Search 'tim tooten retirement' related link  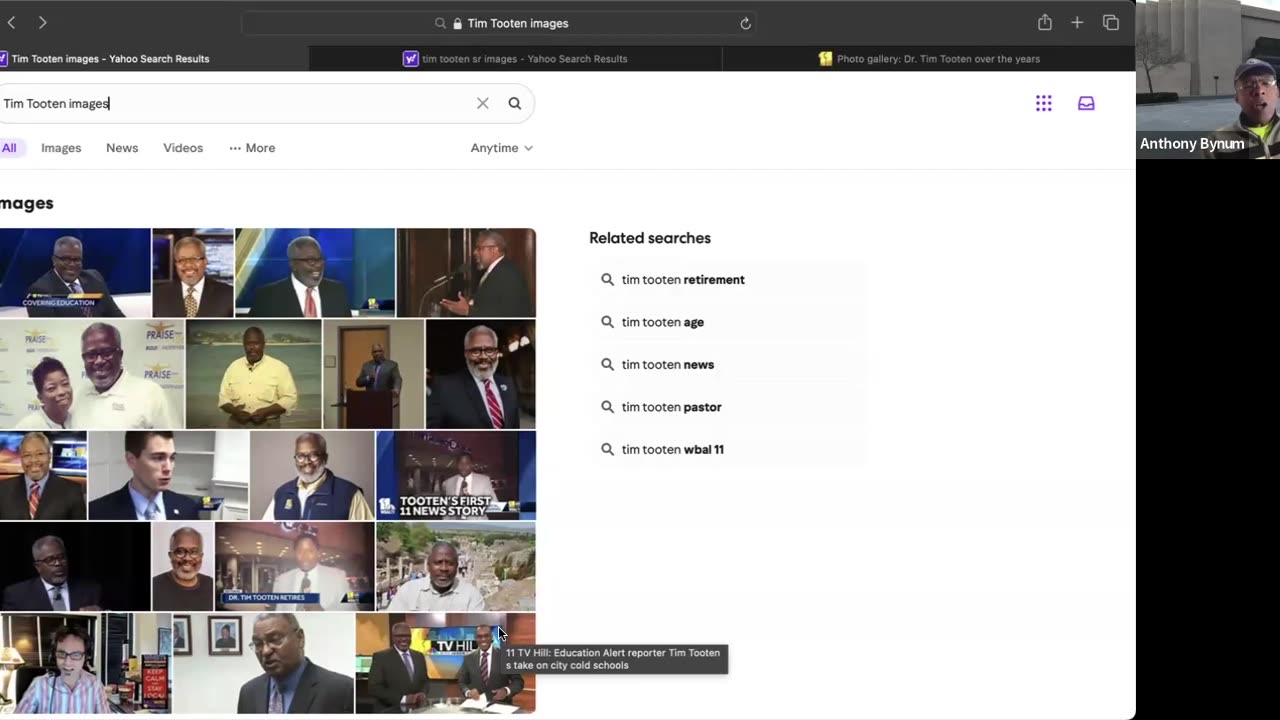click(x=683, y=280)
